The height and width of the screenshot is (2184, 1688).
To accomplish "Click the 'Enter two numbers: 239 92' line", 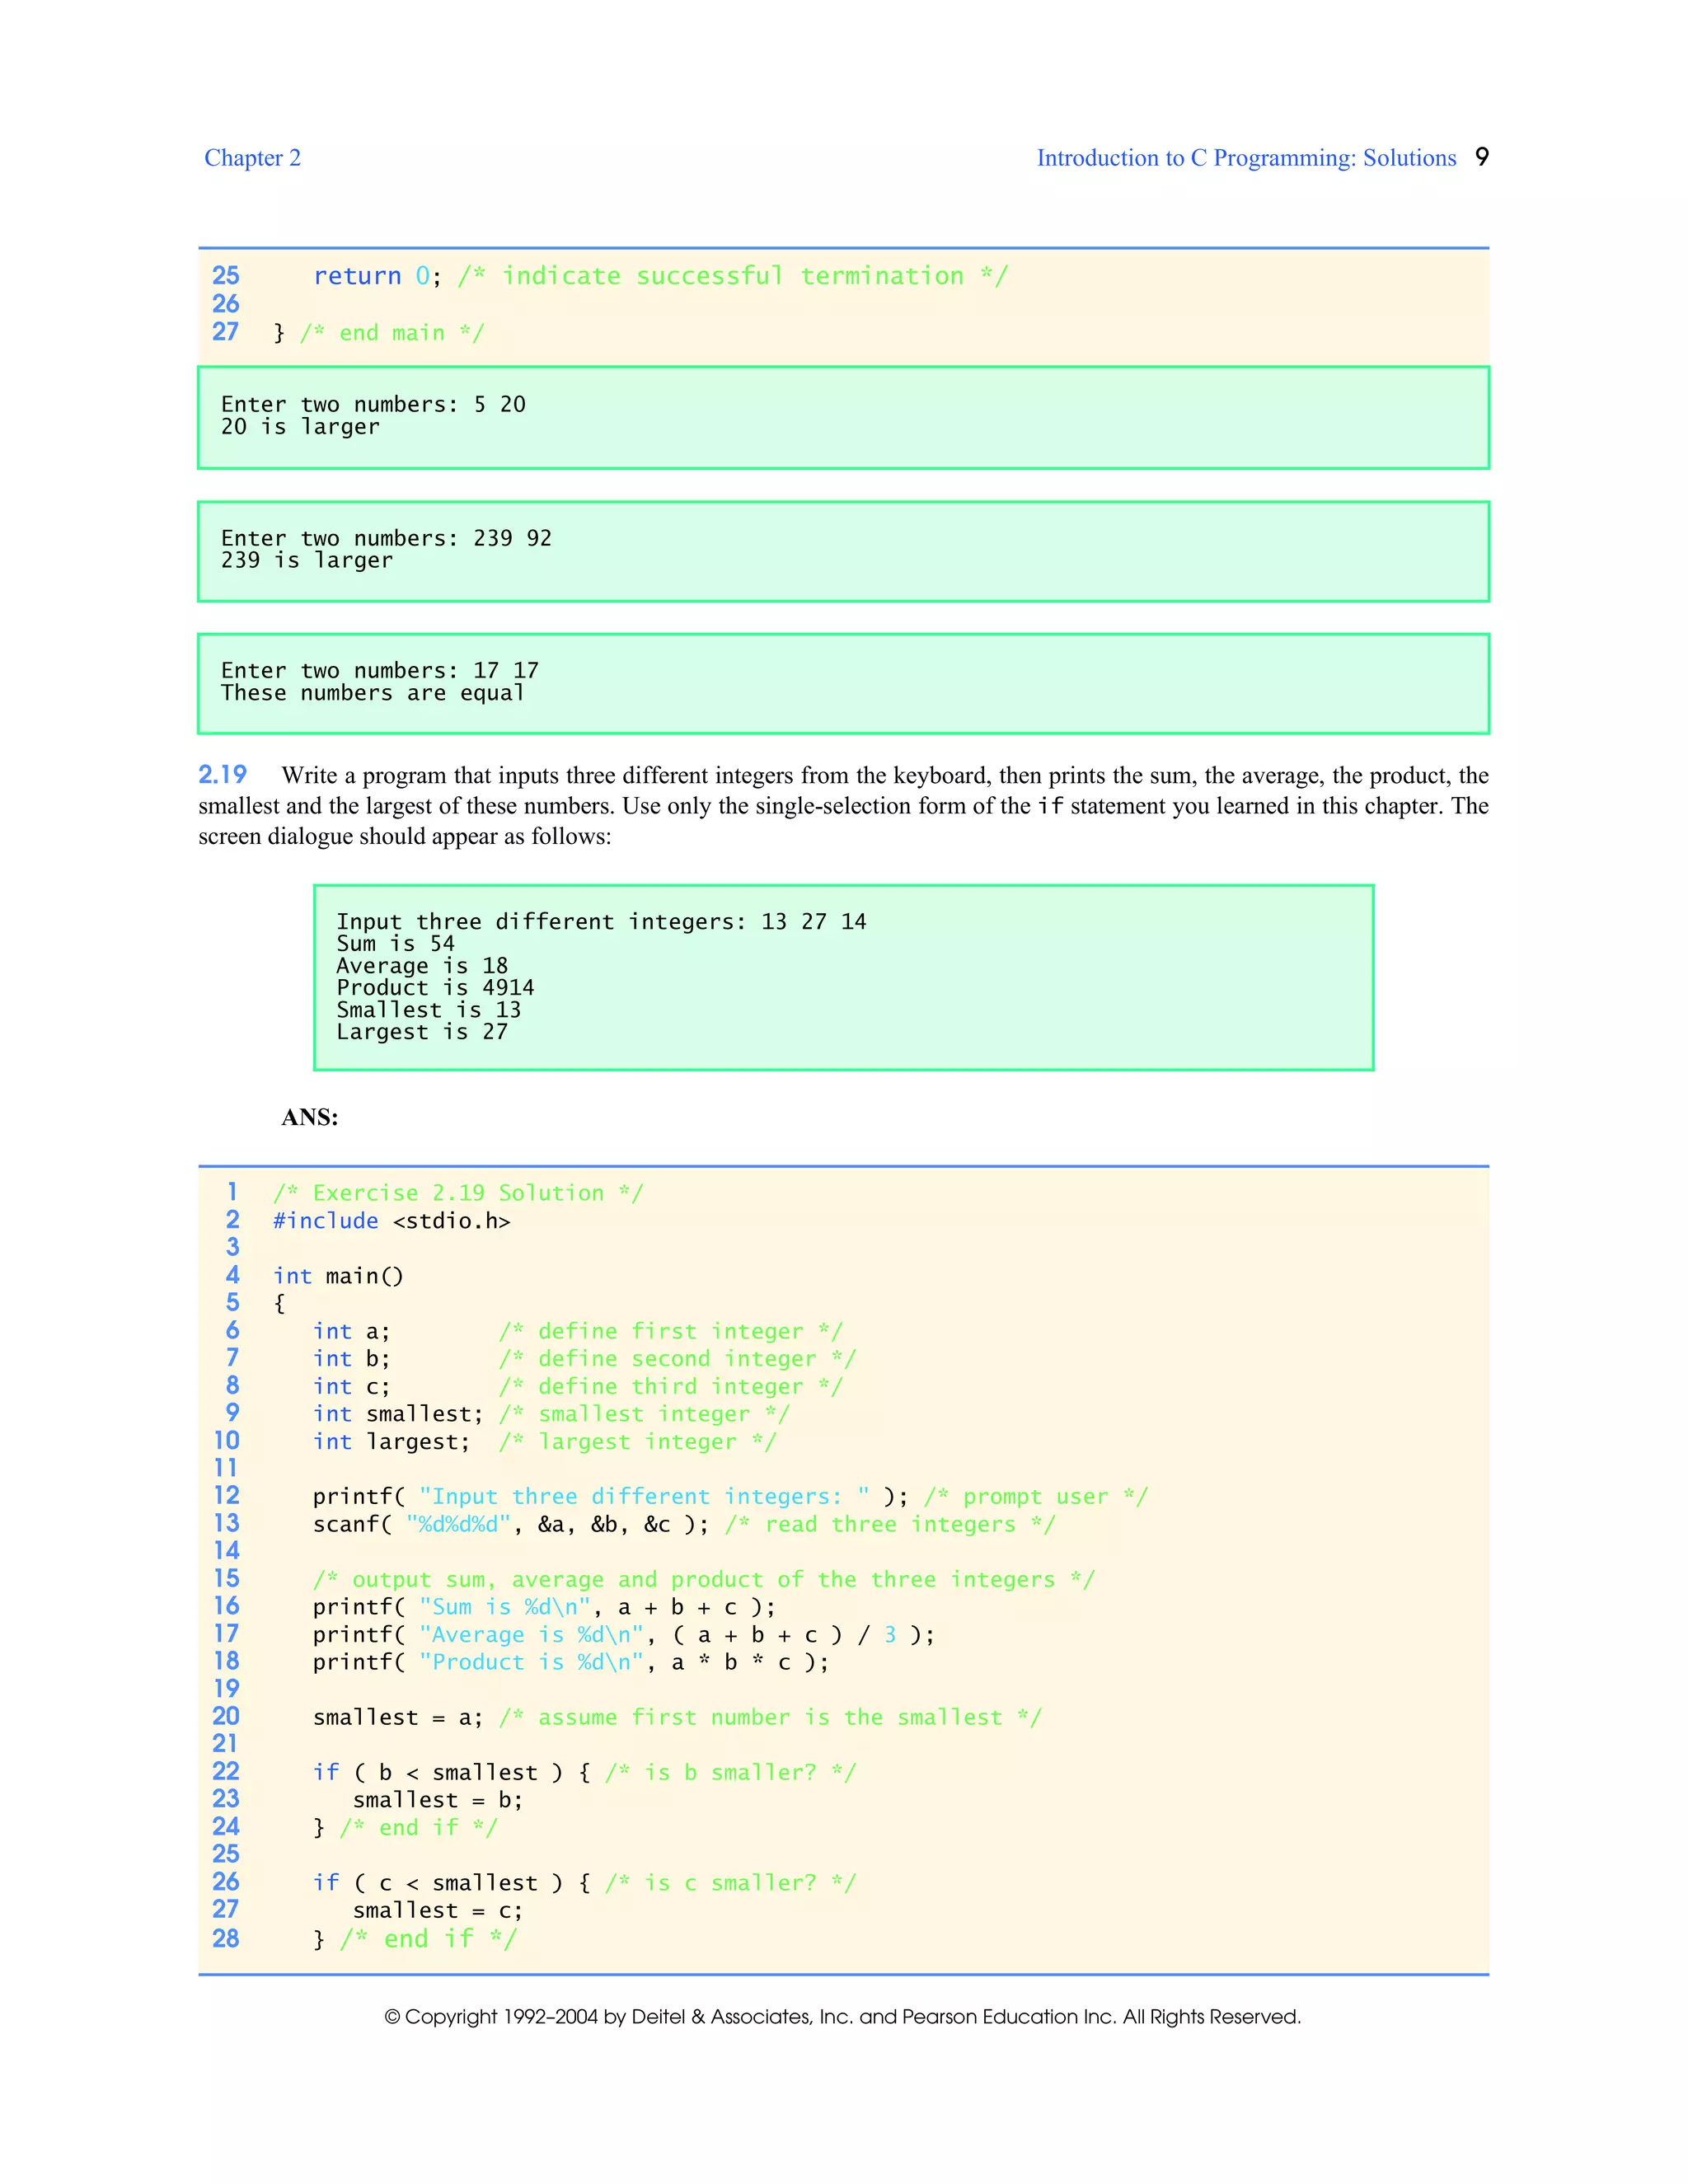I will 386,538.
